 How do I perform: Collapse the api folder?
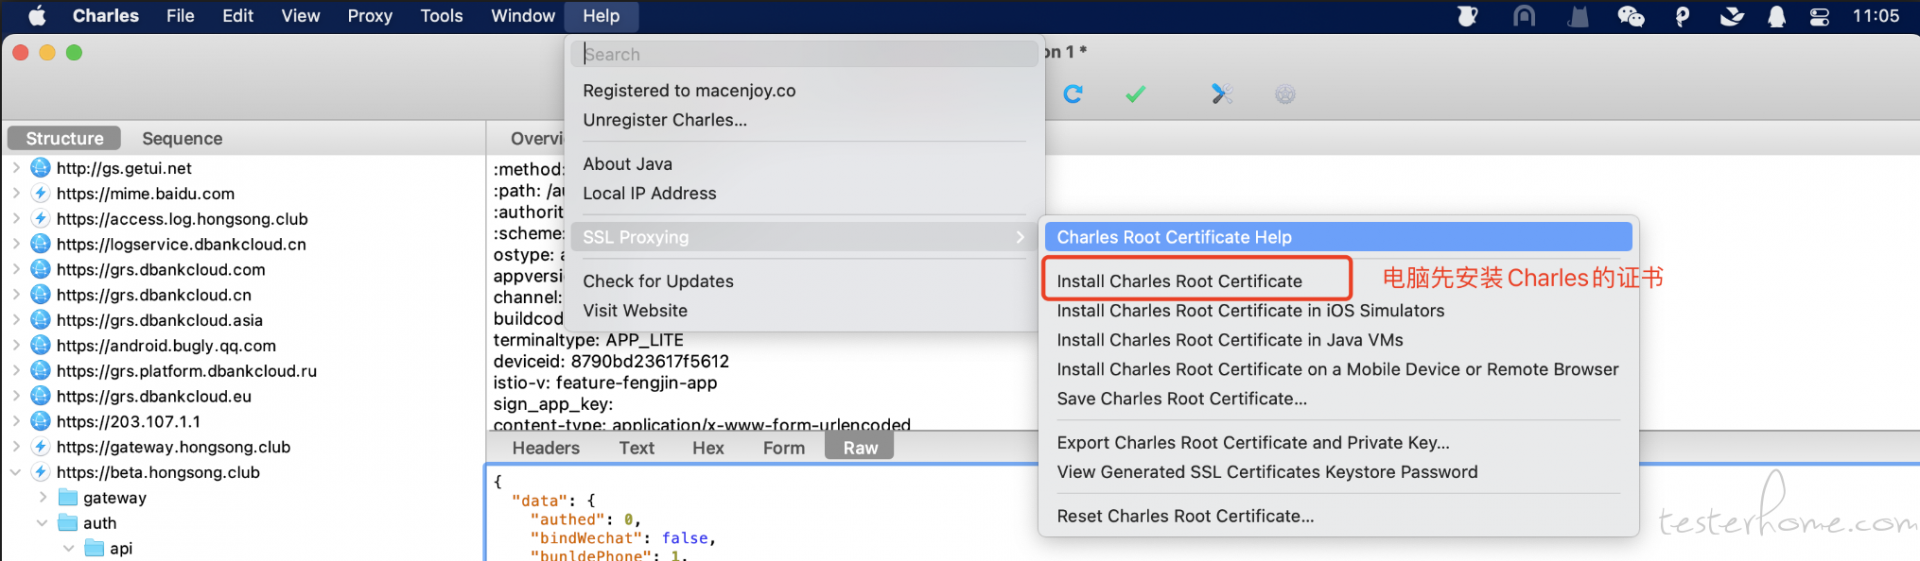click(69, 548)
